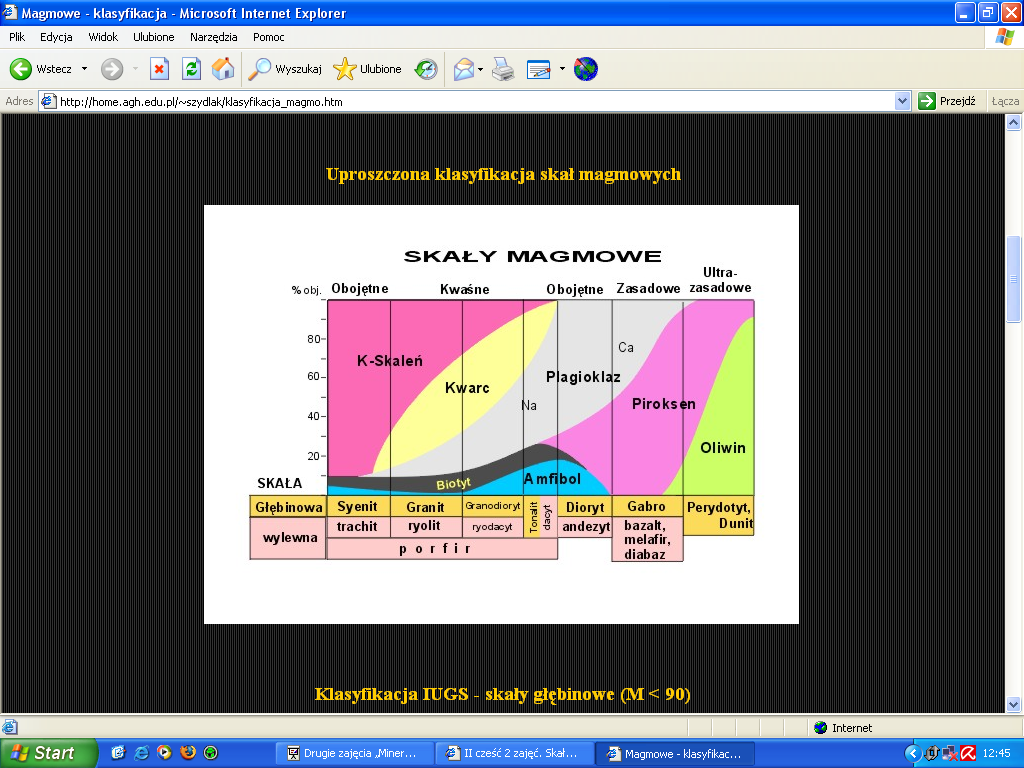Click the Wstecz back button
The width and height of the screenshot is (1024, 768).
click(x=42, y=69)
